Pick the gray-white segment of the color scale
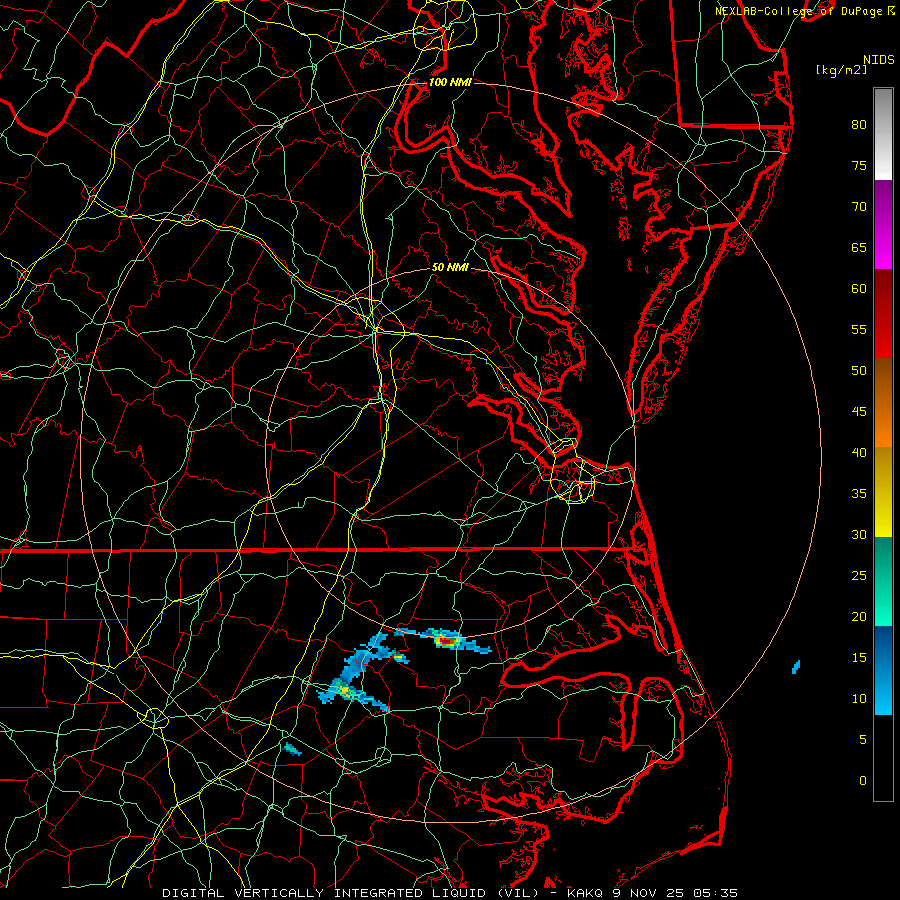The height and width of the screenshot is (900, 900). click(883, 134)
